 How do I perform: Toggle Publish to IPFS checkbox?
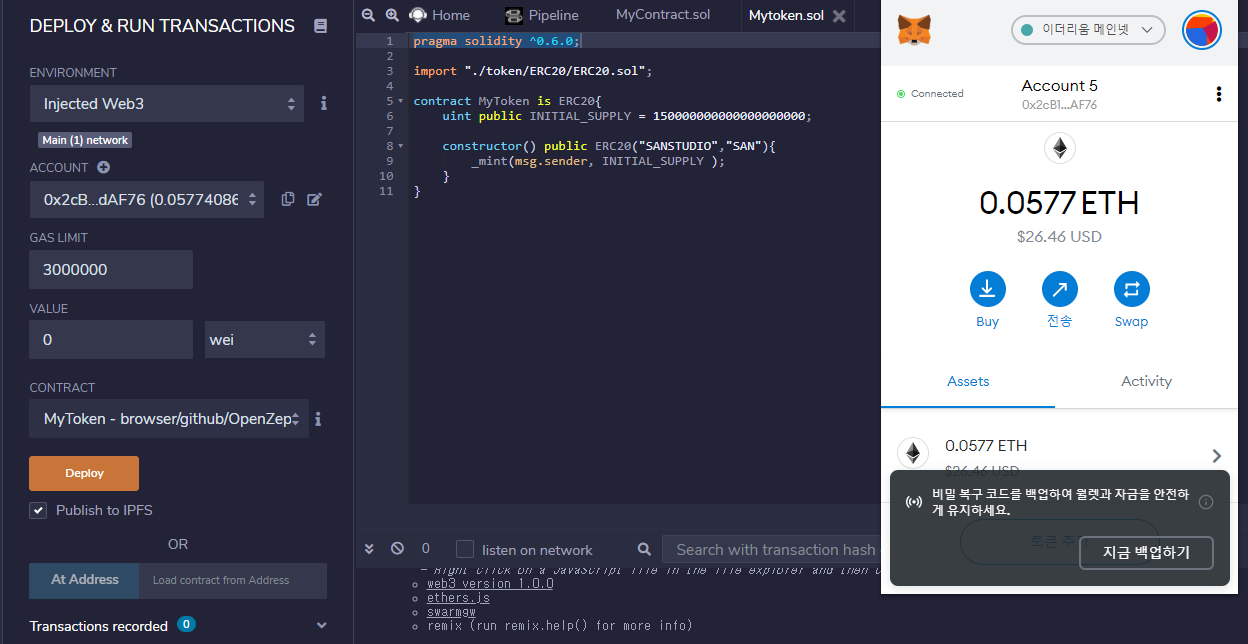[38, 510]
